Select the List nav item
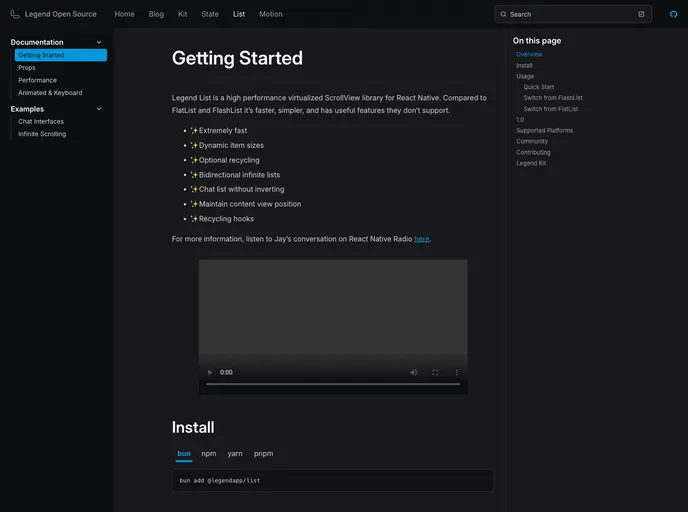Viewport: 688px width, 512px height. click(x=239, y=14)
